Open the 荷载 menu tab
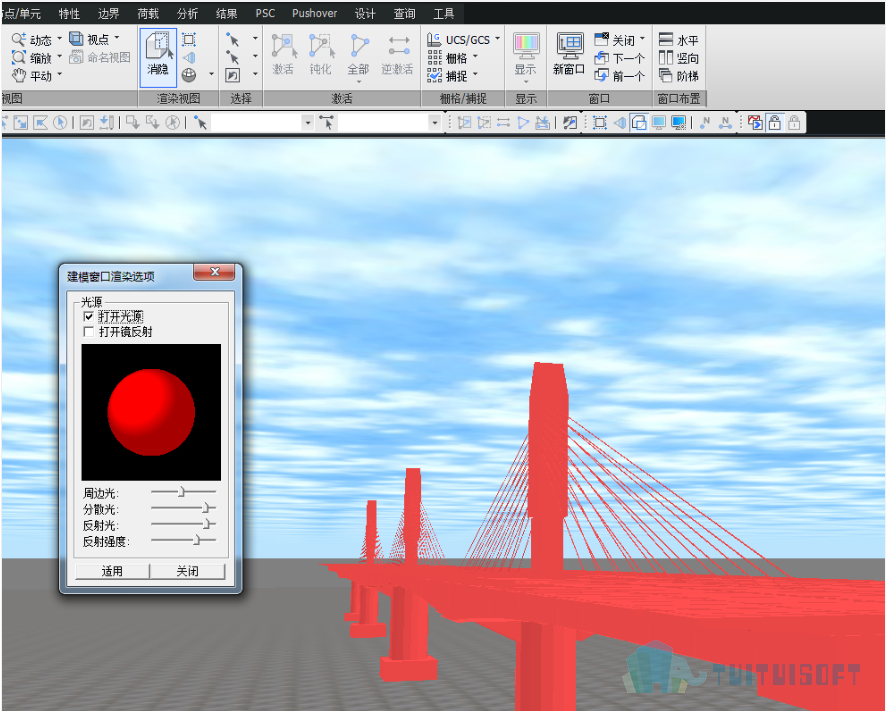 [148, 13]
